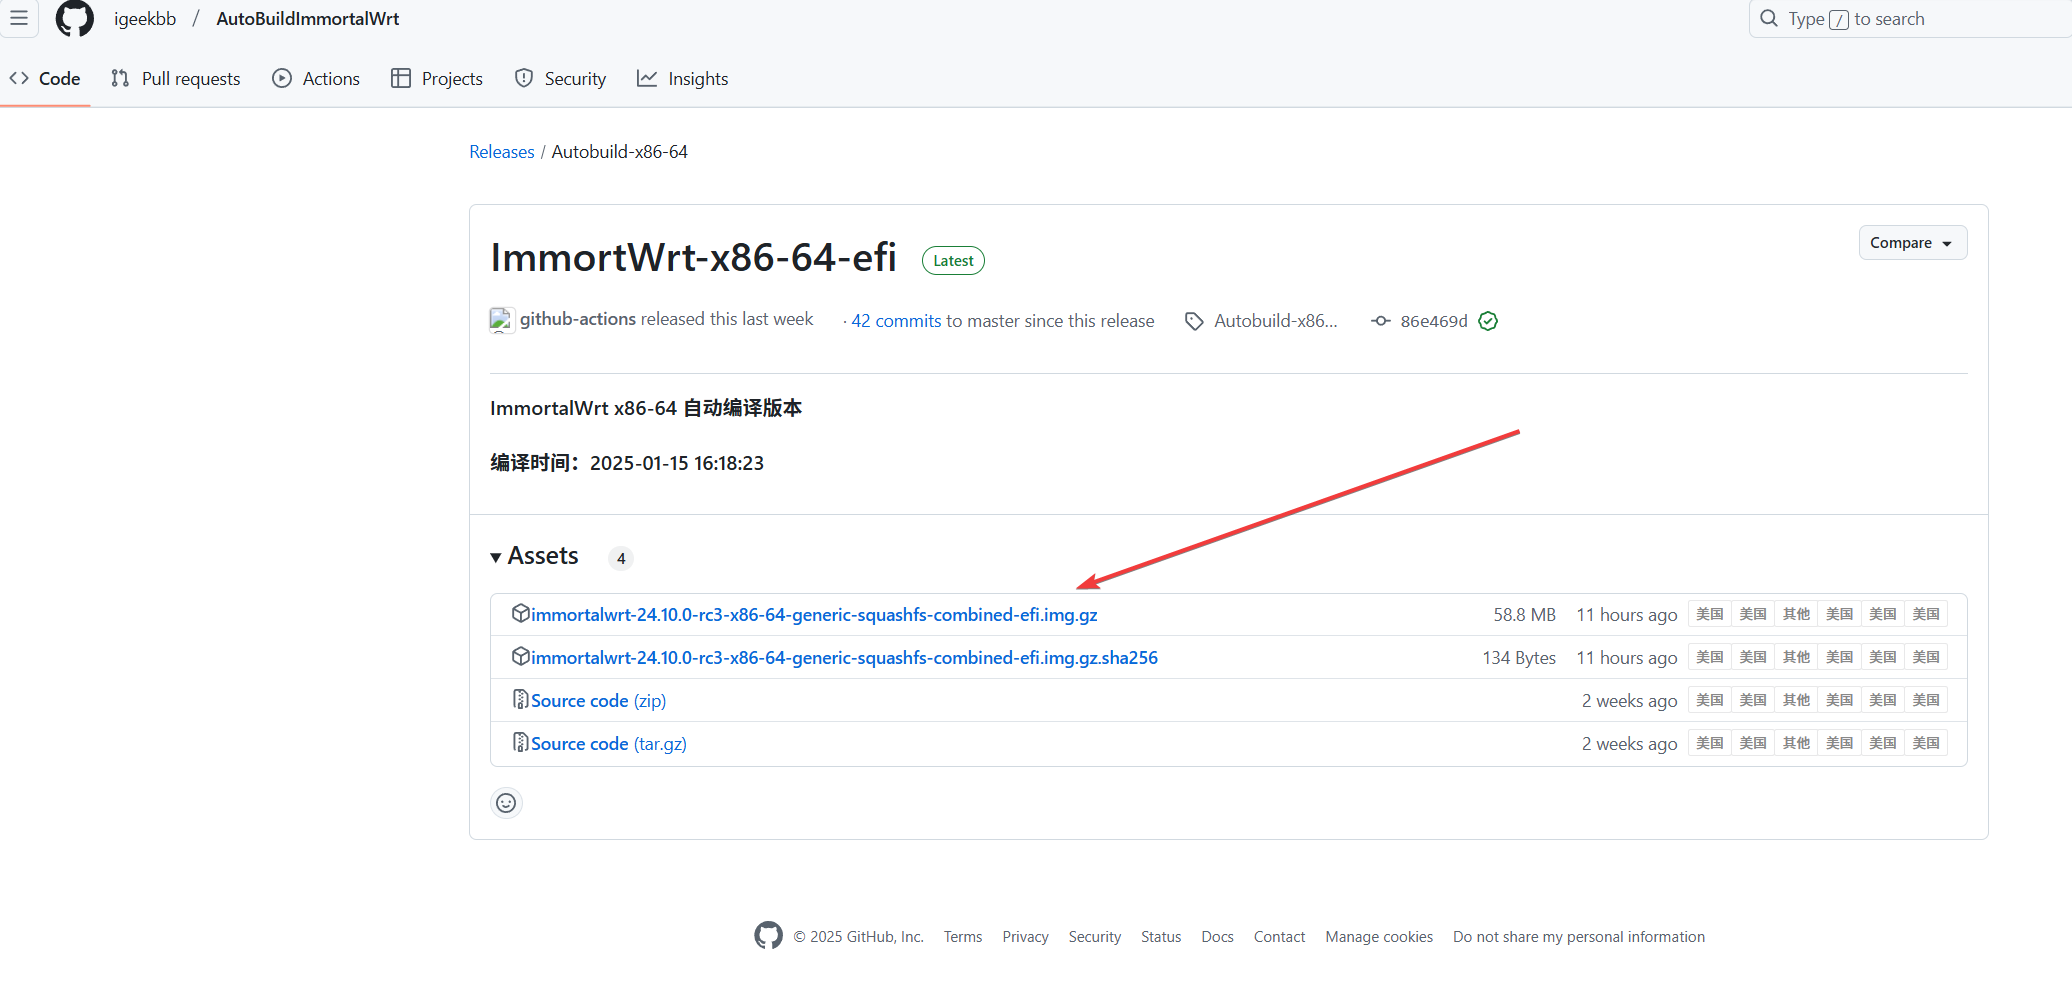
Task: Go to the Insights tab
Action: point(683,79)
